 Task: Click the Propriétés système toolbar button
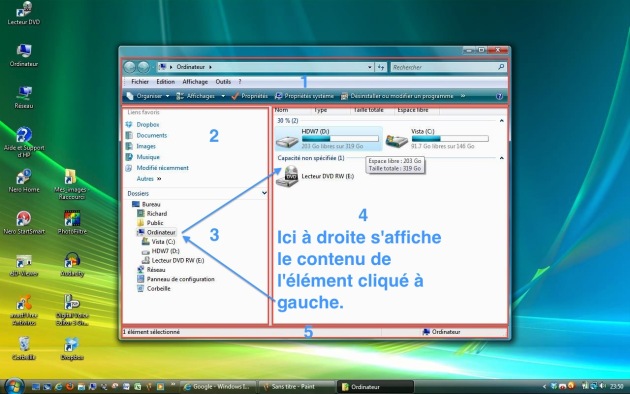304,96
